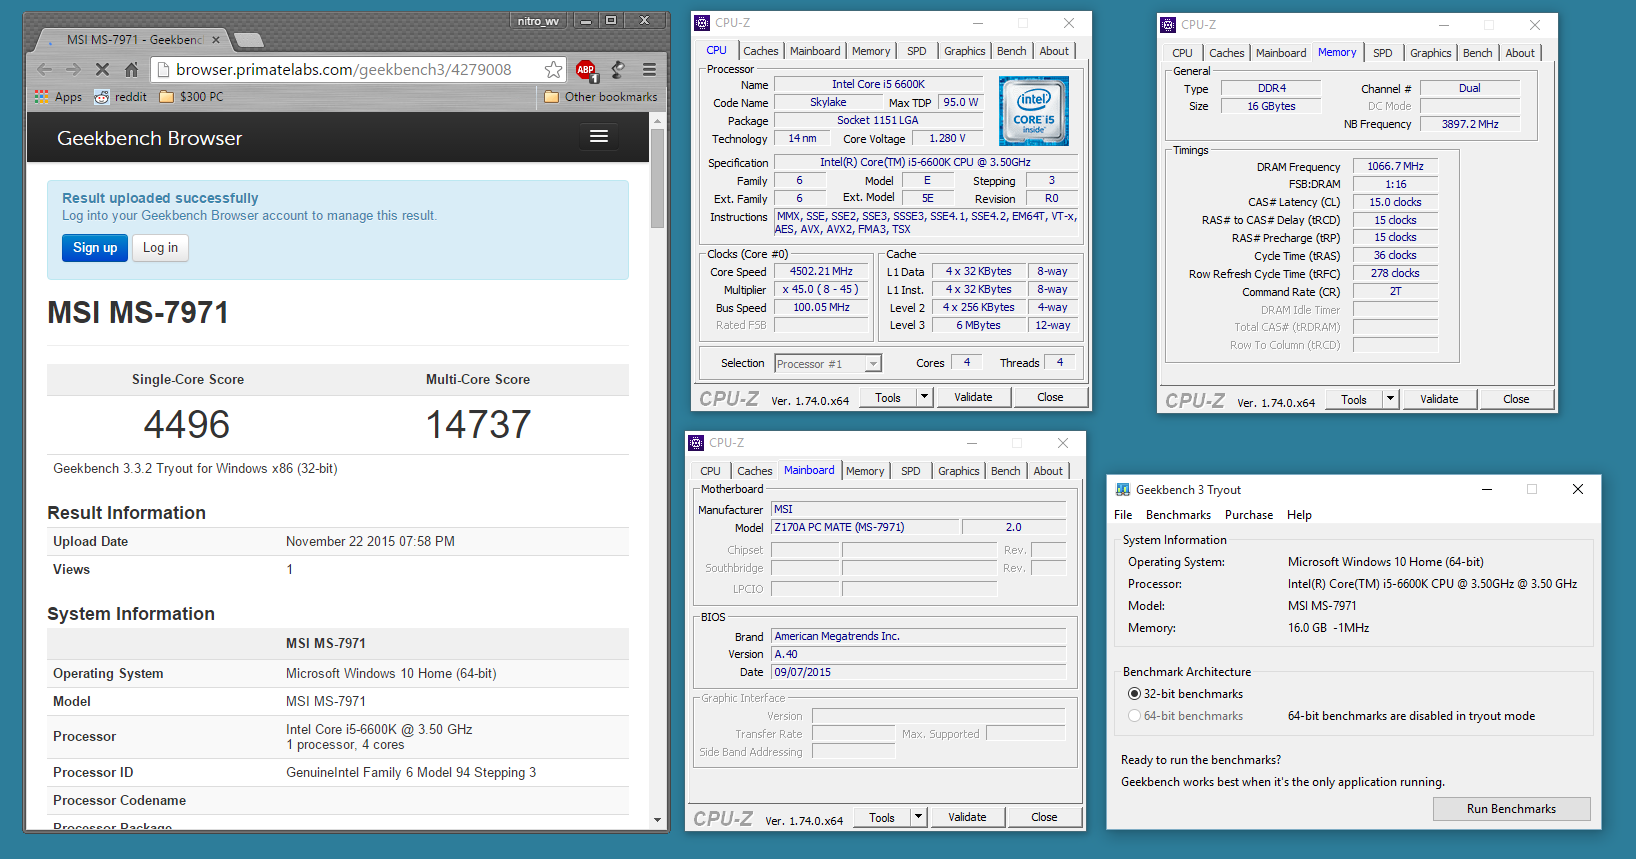Click Close button in the CPU-Z CPU window
This screenshot has width=1636, height=859.
1050,397
